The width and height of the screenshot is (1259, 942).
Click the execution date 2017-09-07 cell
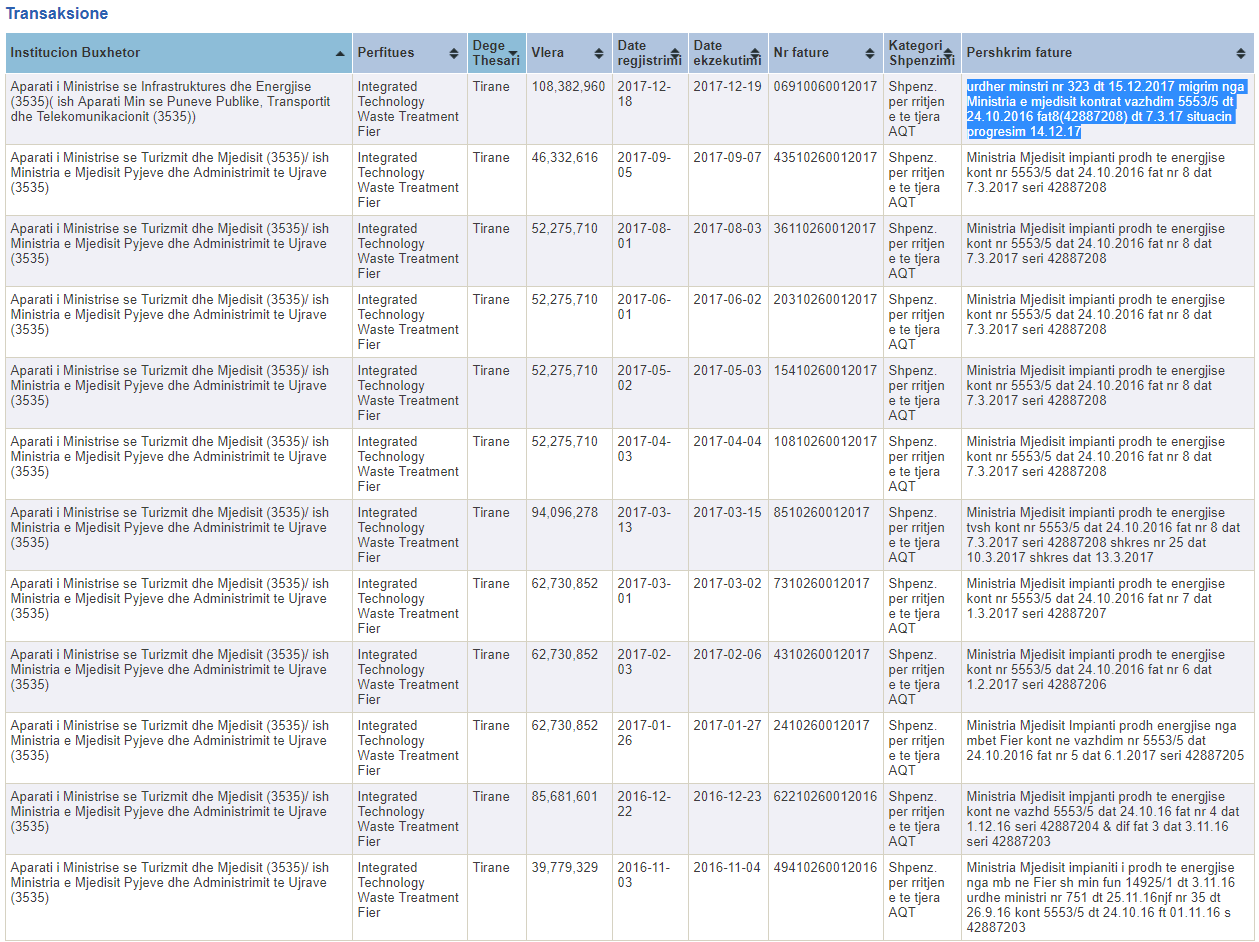[x=727, y=158]
